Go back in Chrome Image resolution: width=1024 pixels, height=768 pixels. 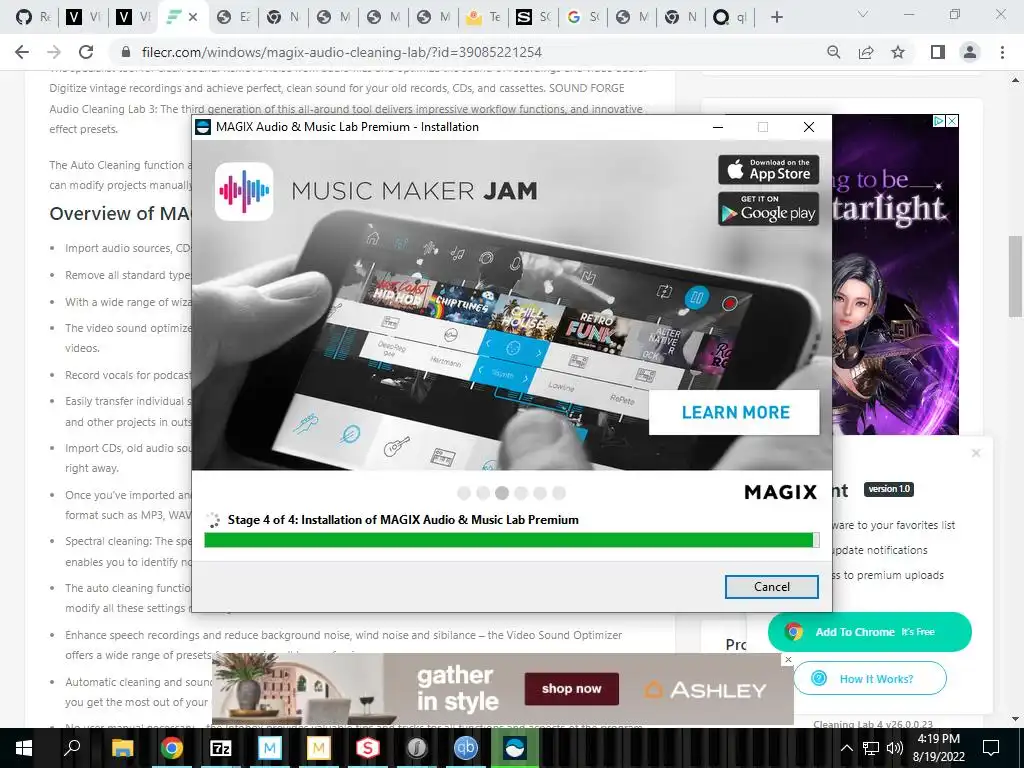click(22, 52)
